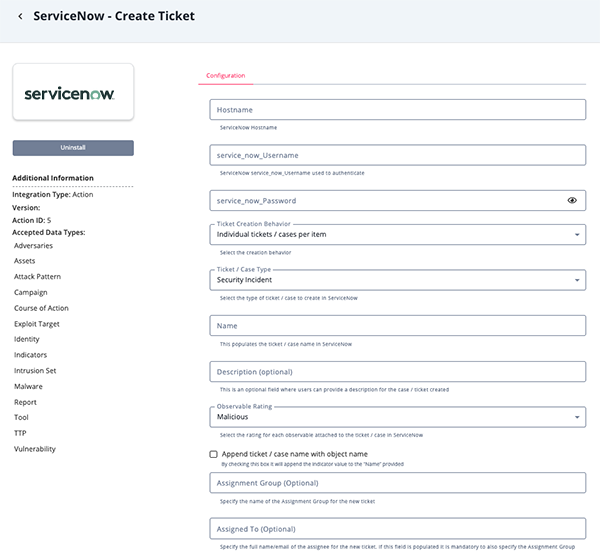Switch to the Configuration tab
This screenshot has height=555, width=600.
click(x=225, y=76)
